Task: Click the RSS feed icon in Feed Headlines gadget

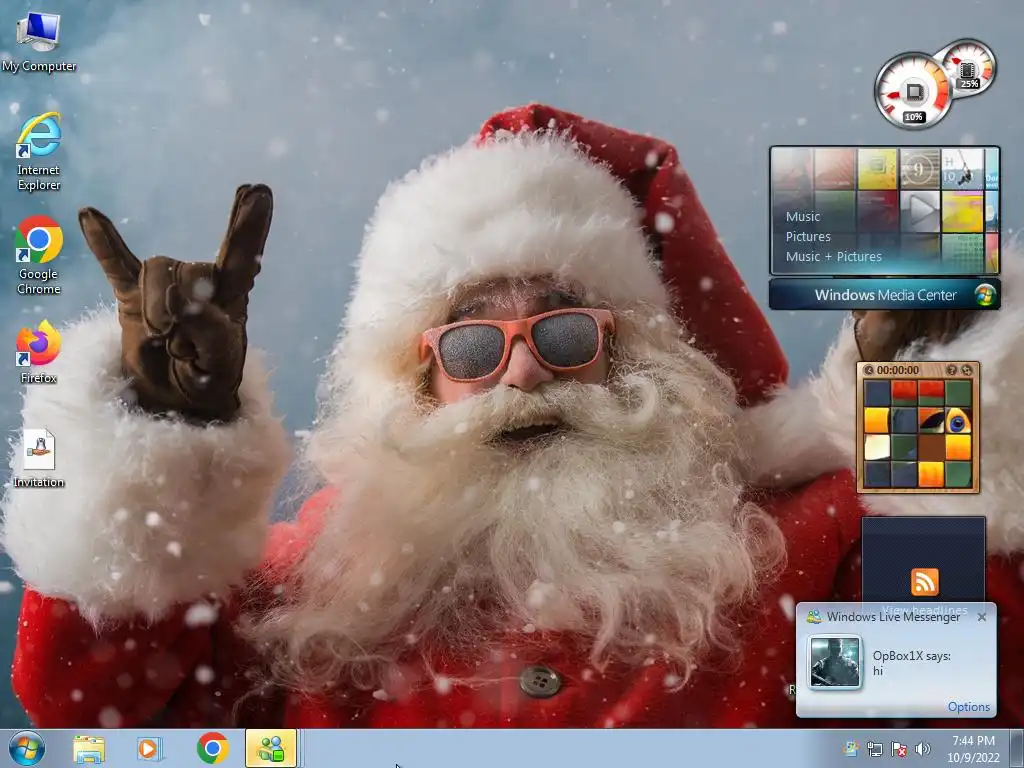Action: coord(925,582)
